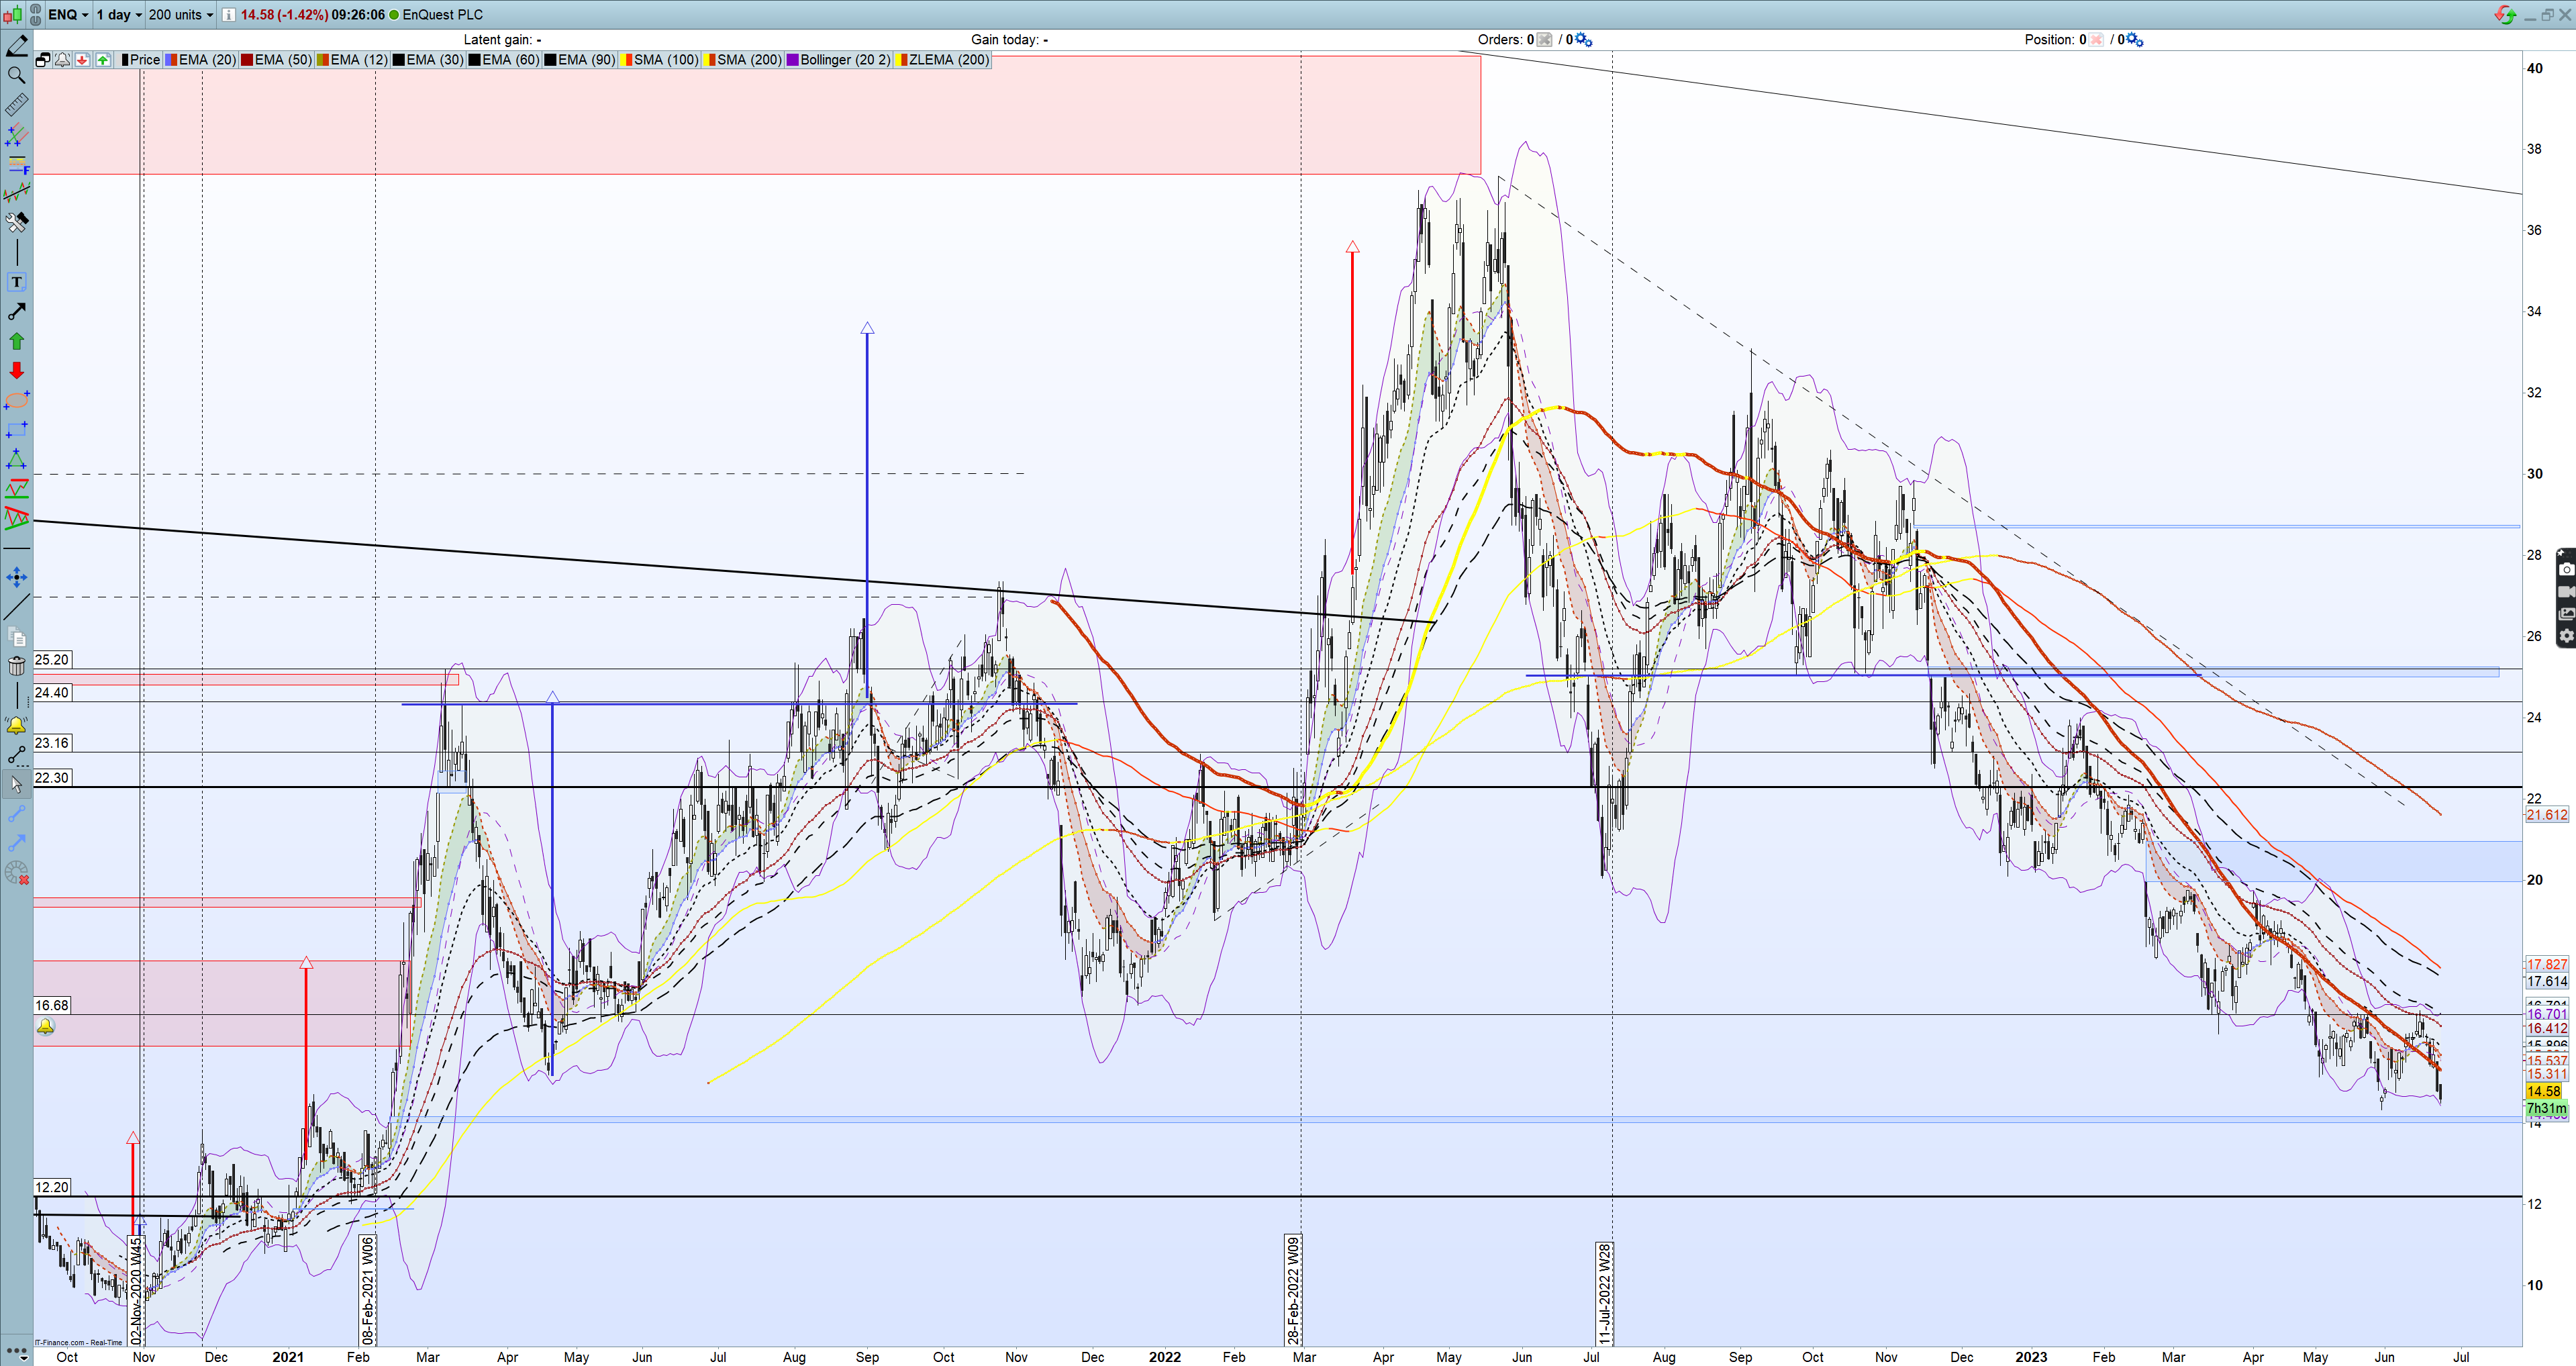
Task: Select the segment line tool
Action: point(16,755)
